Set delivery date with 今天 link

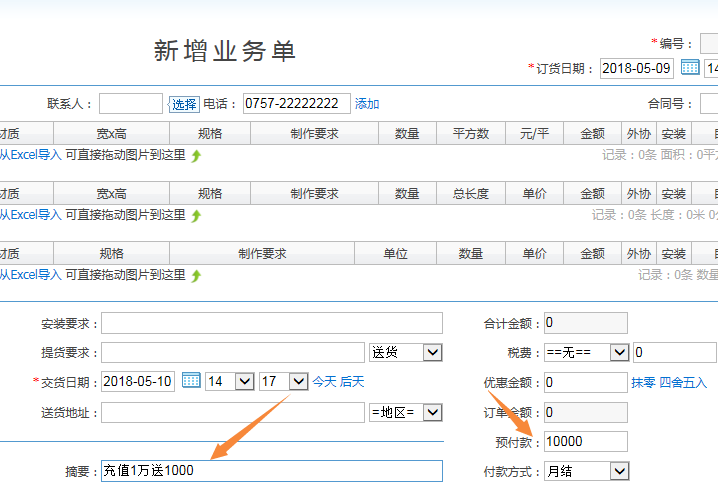(x=324, y=381)
